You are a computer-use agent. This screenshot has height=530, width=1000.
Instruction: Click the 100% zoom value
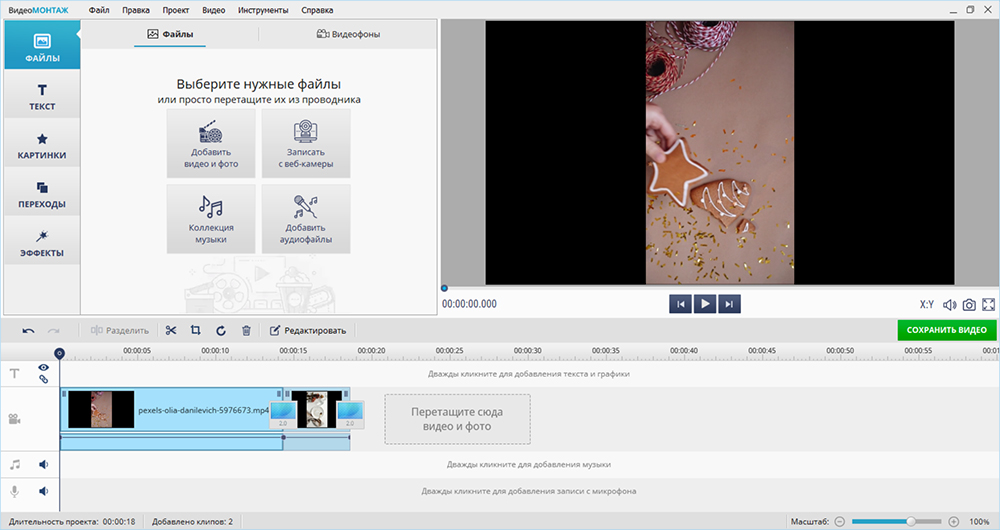[979, 522]
